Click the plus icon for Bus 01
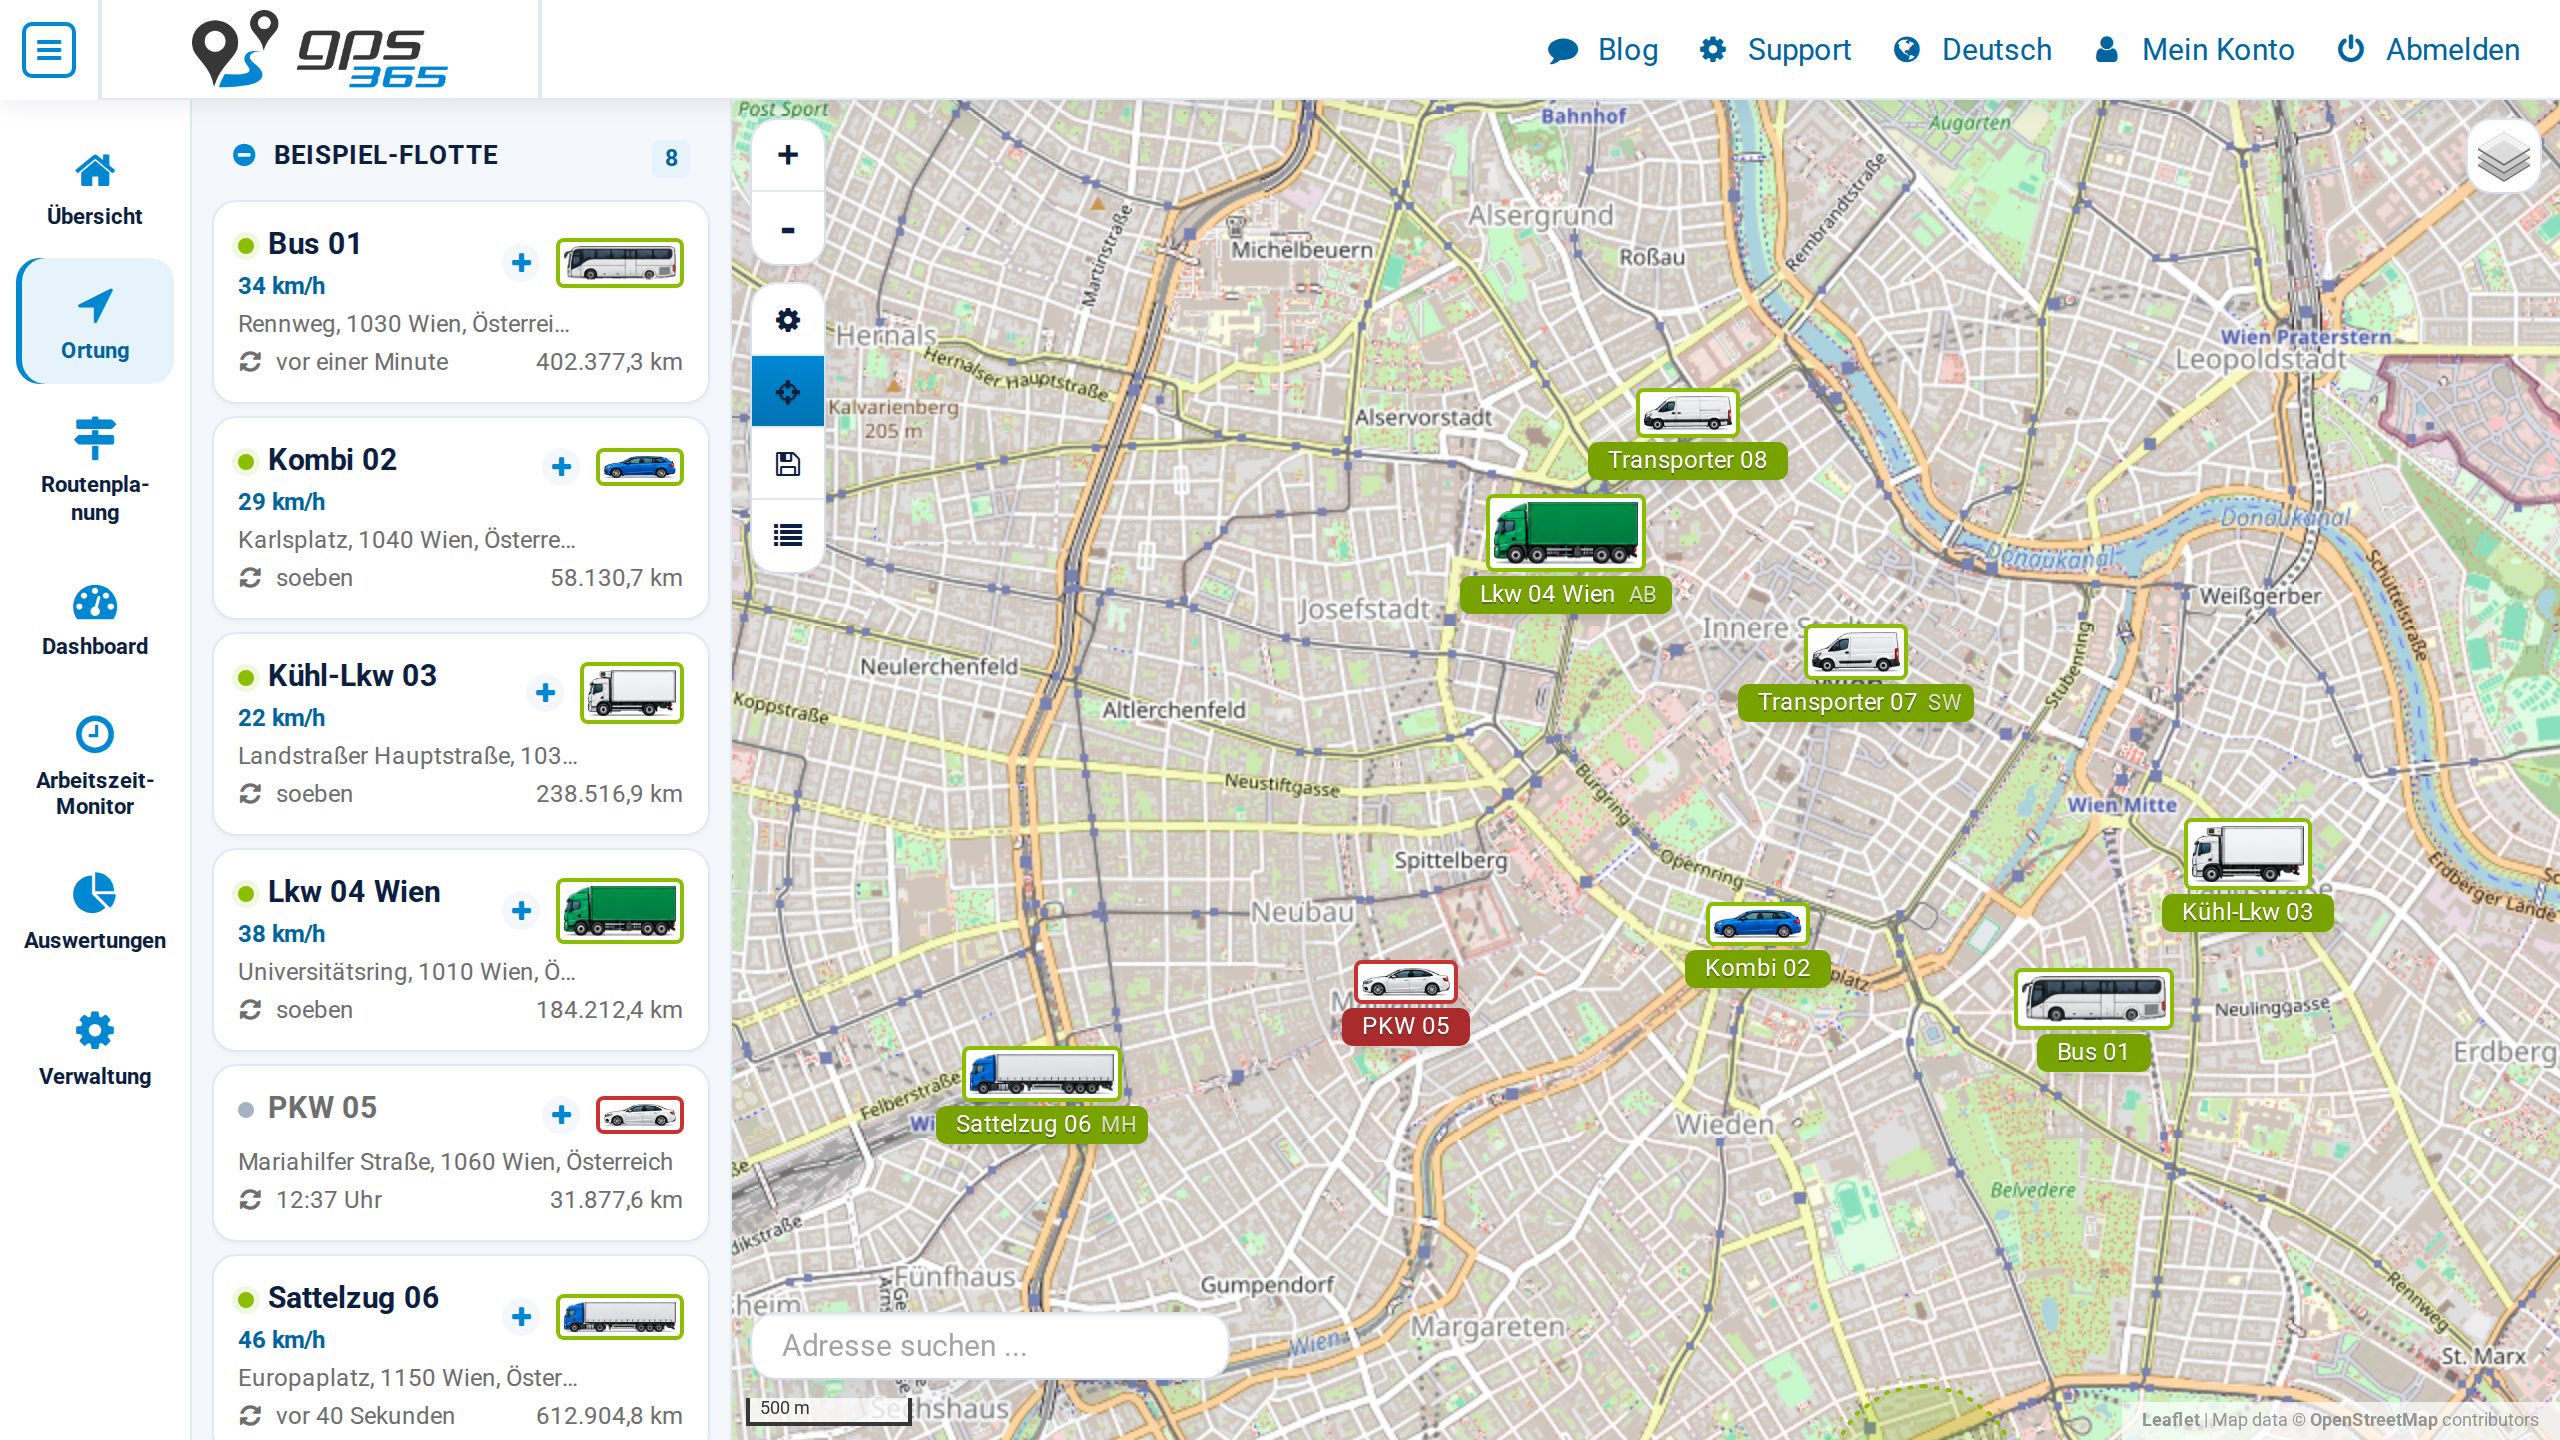The width and height of the screenshot is (2560, 1440). click(521, 263)
